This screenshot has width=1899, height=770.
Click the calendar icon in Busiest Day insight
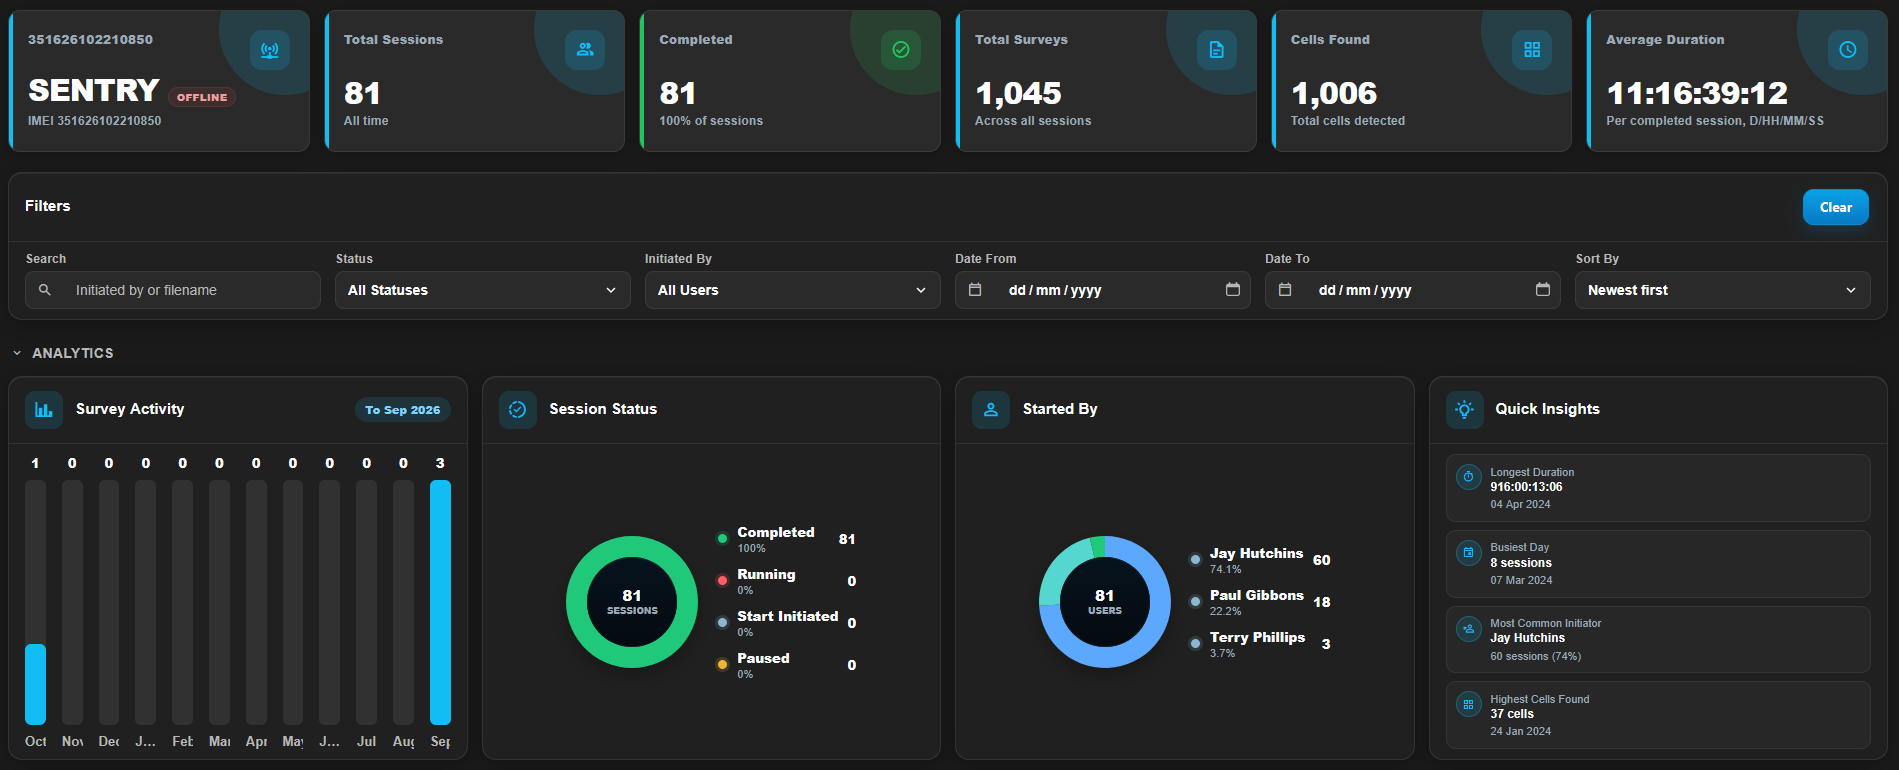coord(1468,552)
